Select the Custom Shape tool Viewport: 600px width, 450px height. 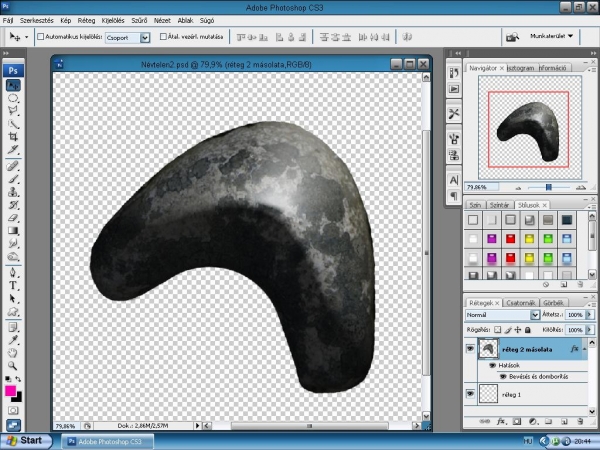13,311
